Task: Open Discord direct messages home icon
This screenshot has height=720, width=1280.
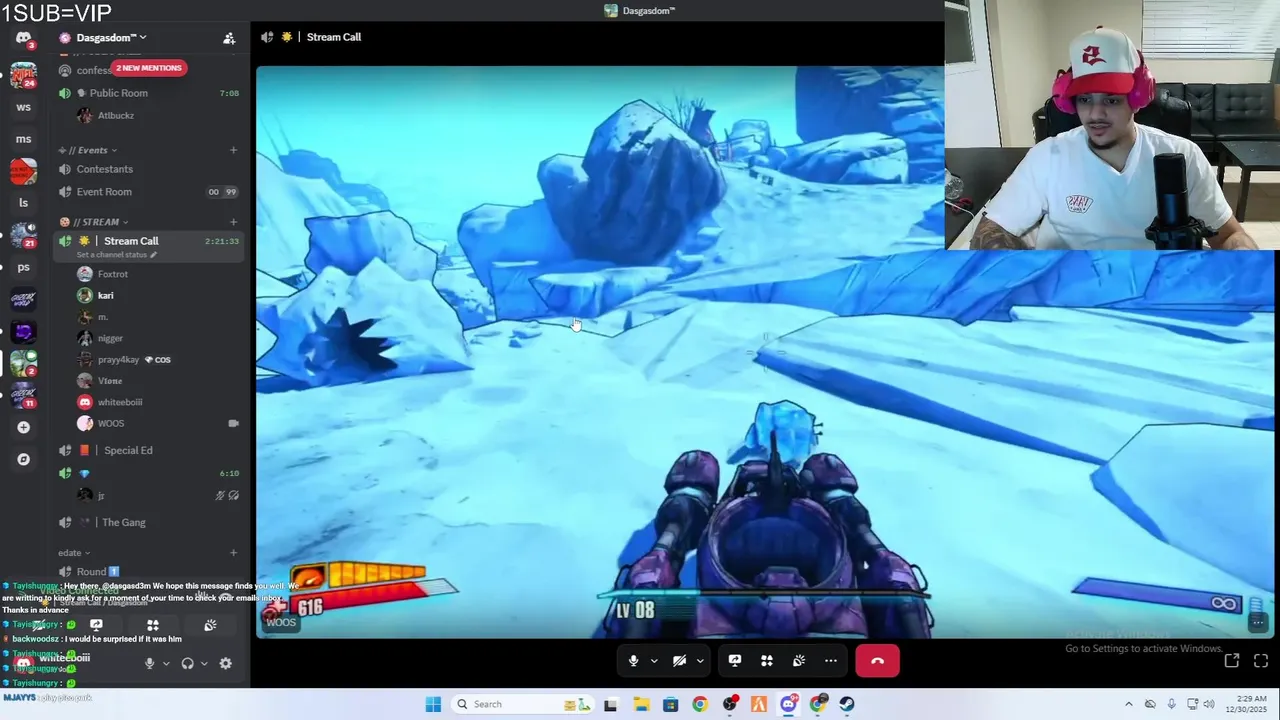Action: pos(23,38)
